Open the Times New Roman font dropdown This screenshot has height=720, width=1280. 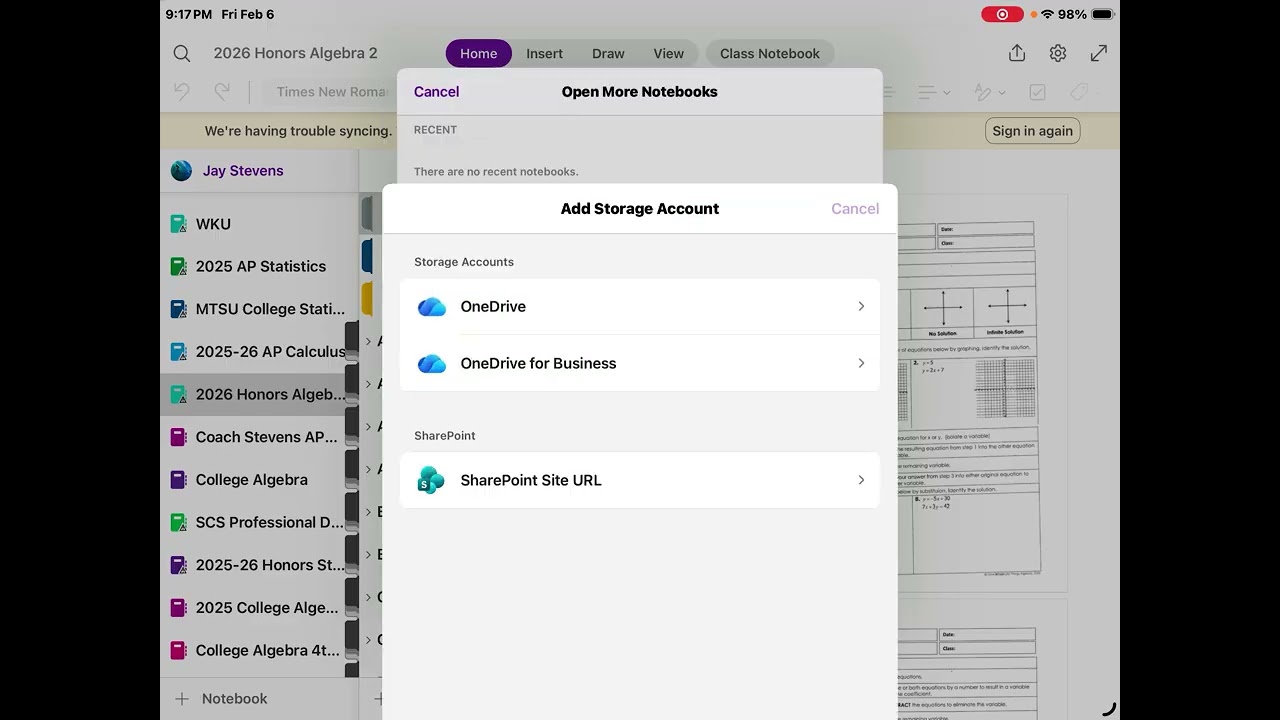pos(330,92)
